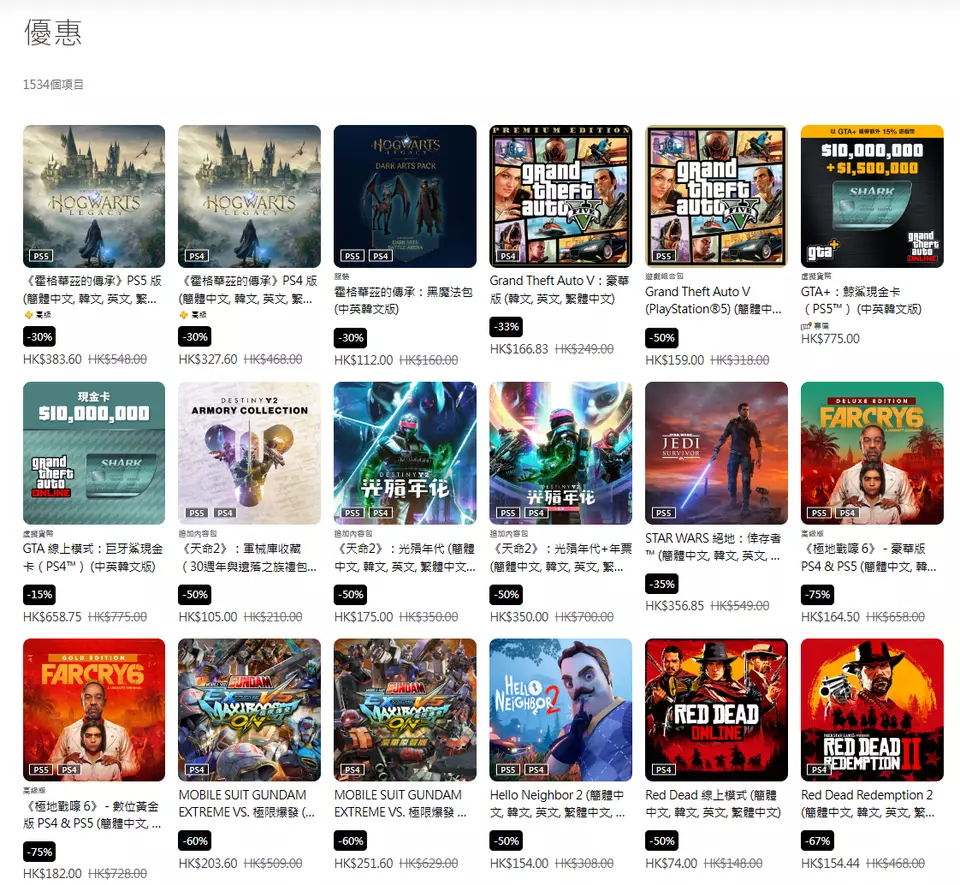Click the PS4 badge on Red Dead Online cover
The width and height of the screenshot is (960, 885).
point(664,769)
